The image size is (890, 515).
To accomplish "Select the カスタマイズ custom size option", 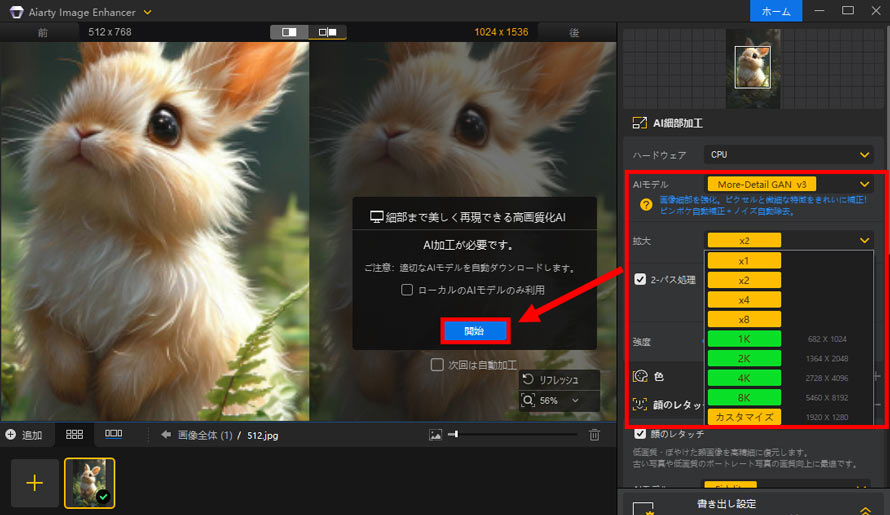I will coord(744,417).
